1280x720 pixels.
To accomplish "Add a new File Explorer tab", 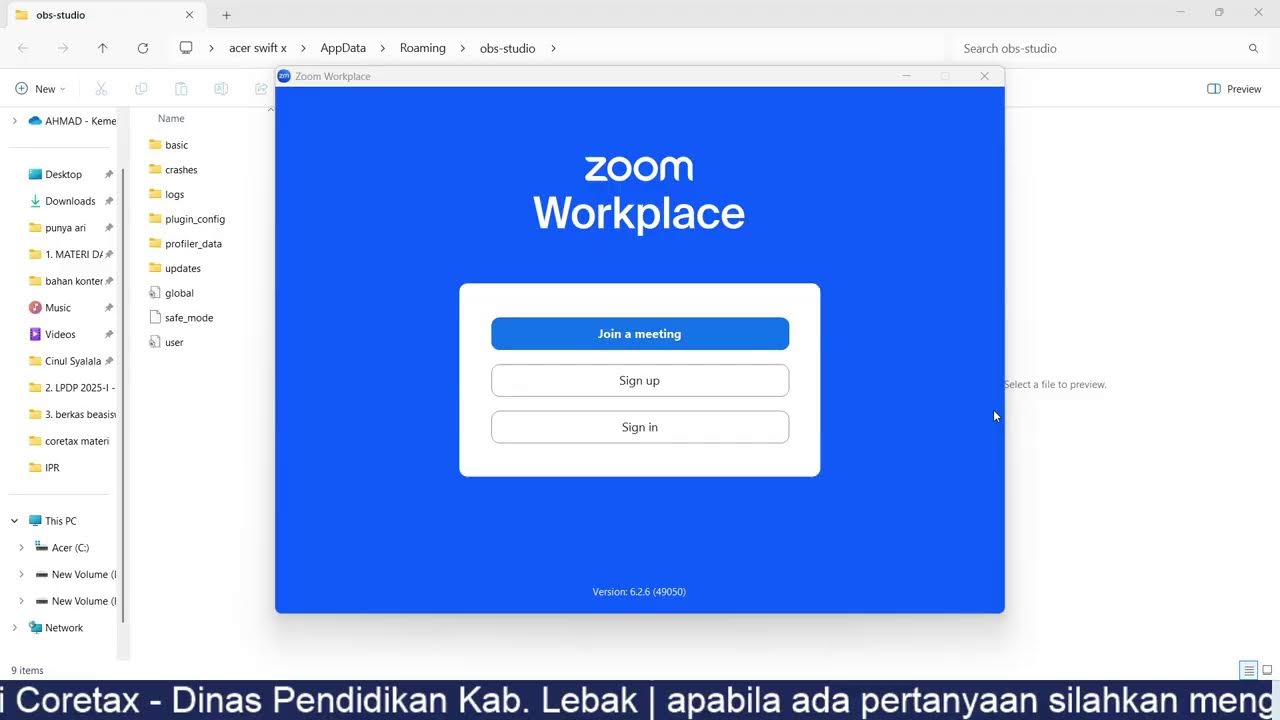I will click(227, 15).
